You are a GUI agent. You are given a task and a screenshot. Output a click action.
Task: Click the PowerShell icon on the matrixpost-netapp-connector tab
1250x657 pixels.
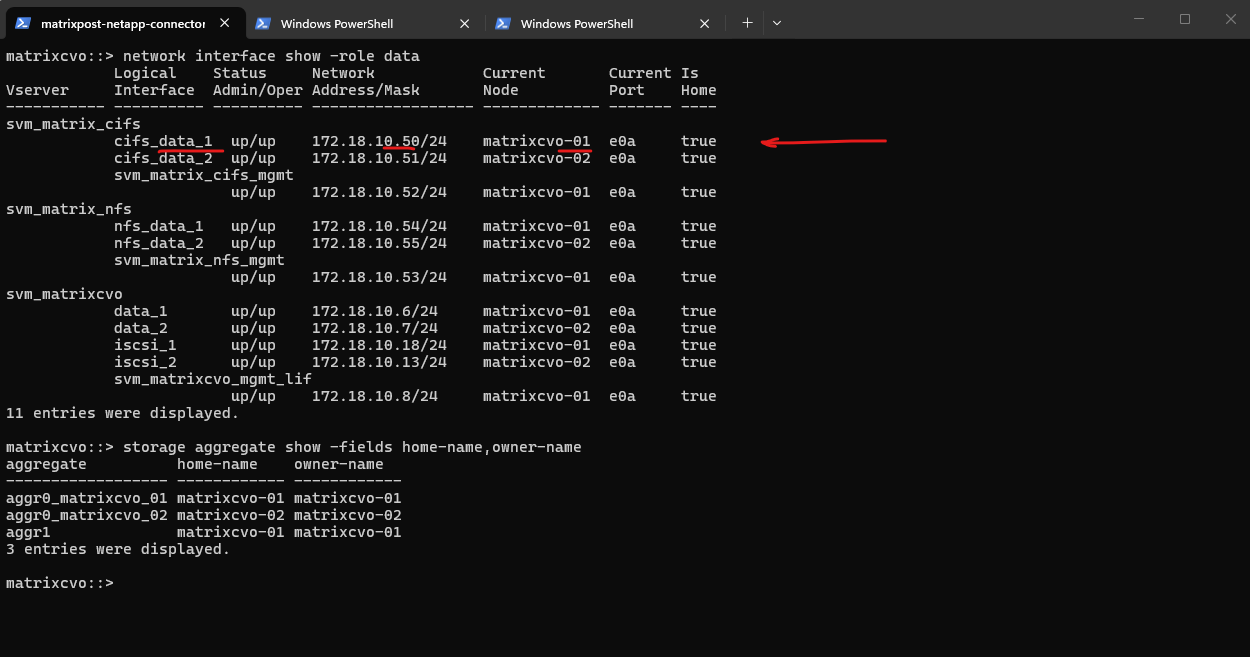click(23, 23)
